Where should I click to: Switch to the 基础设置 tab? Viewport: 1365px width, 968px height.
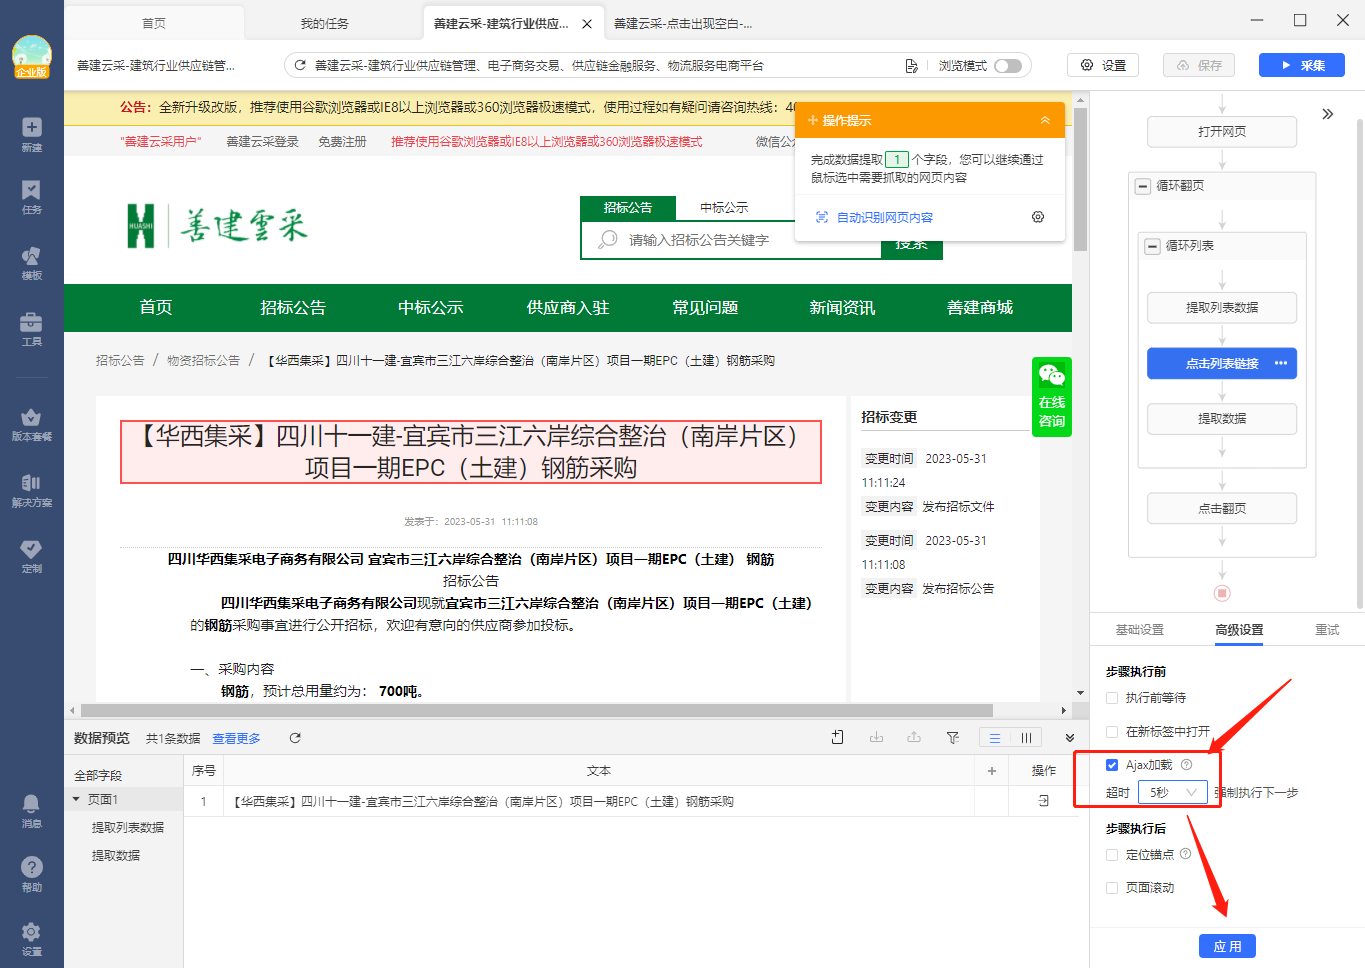point(1140,630)
